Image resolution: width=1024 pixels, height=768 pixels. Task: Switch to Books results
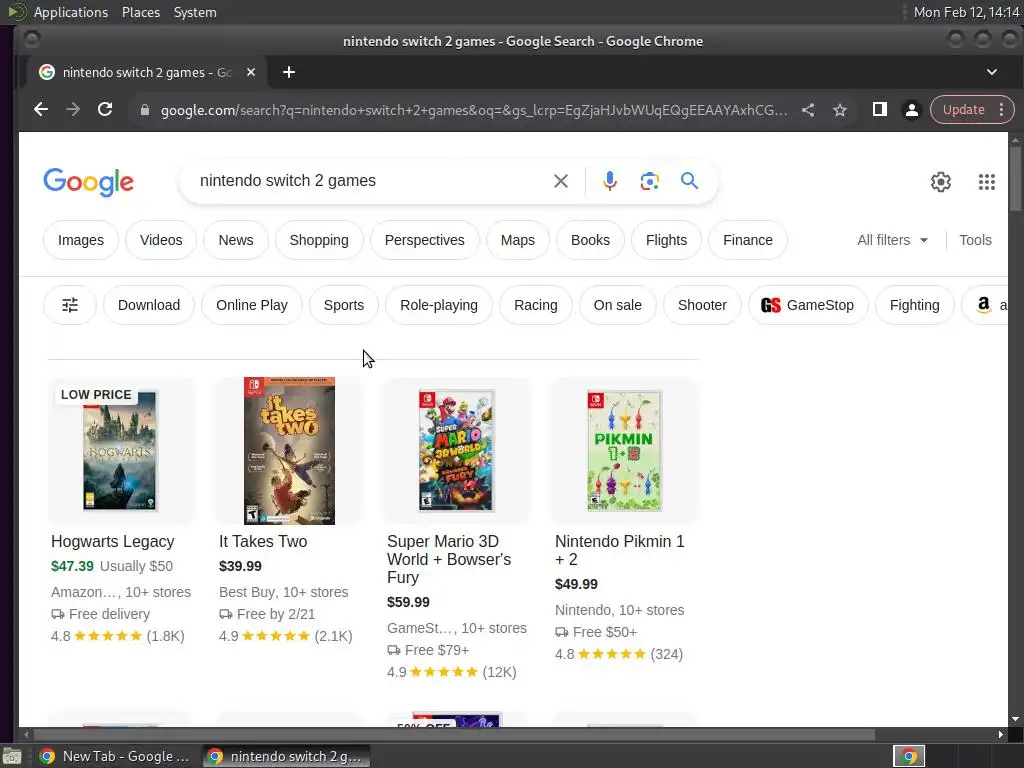click(590, 240)
